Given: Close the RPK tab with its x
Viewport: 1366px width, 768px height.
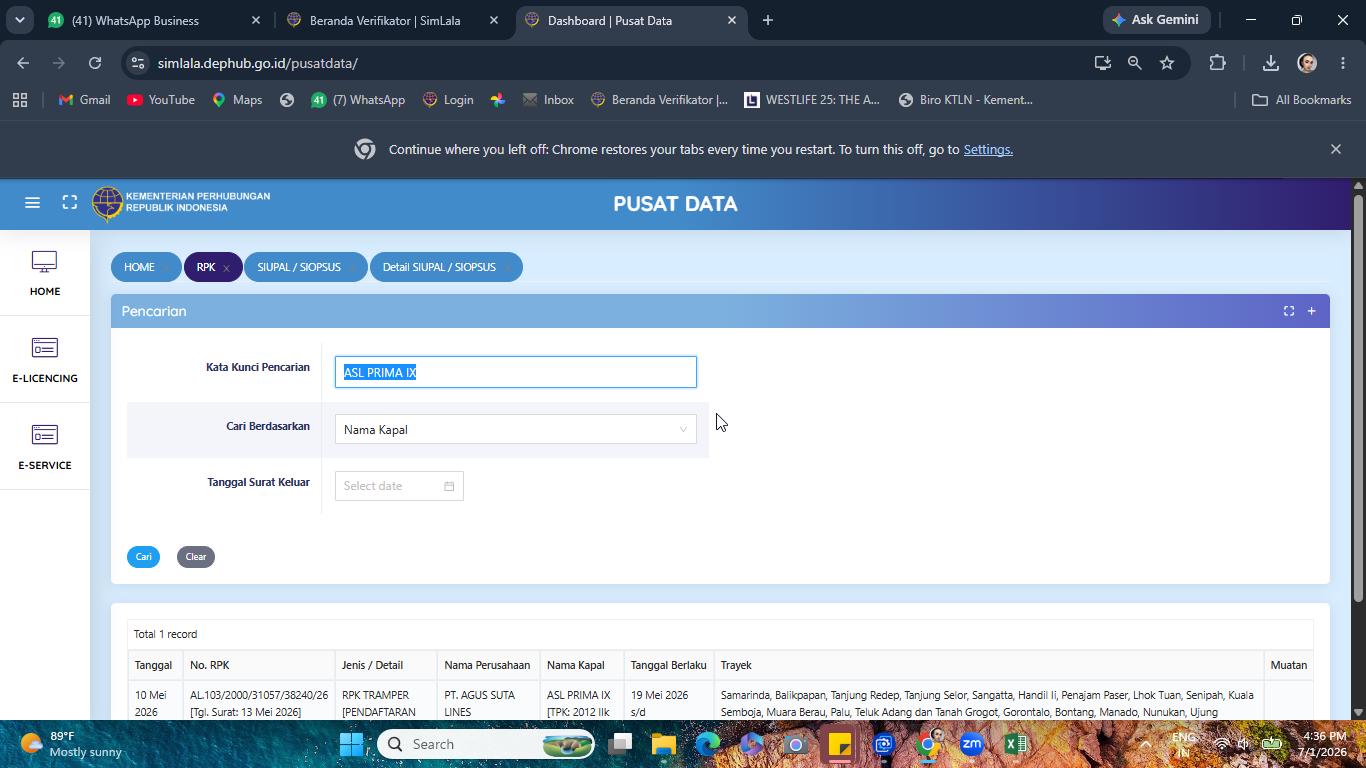Looking at the screenshot, I should point(227,268).
